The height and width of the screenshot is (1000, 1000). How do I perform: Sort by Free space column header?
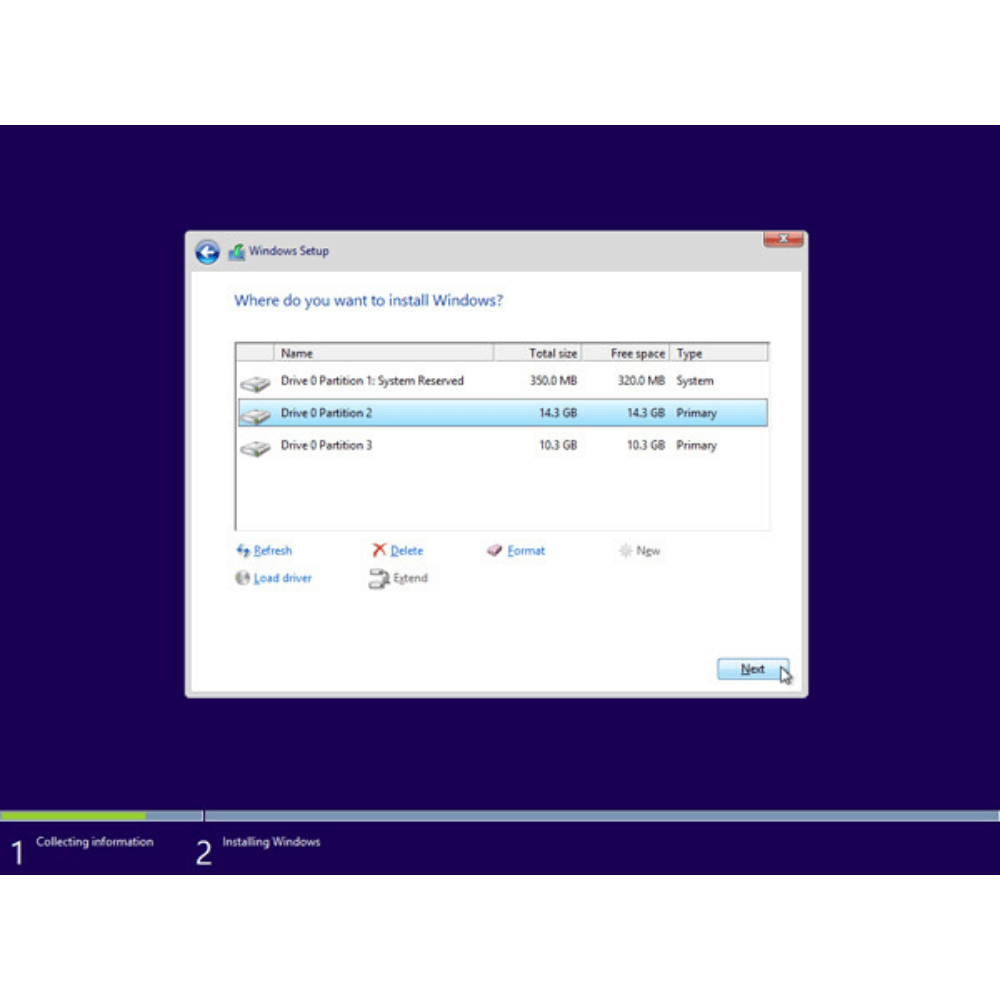click(x=626, y=353)
